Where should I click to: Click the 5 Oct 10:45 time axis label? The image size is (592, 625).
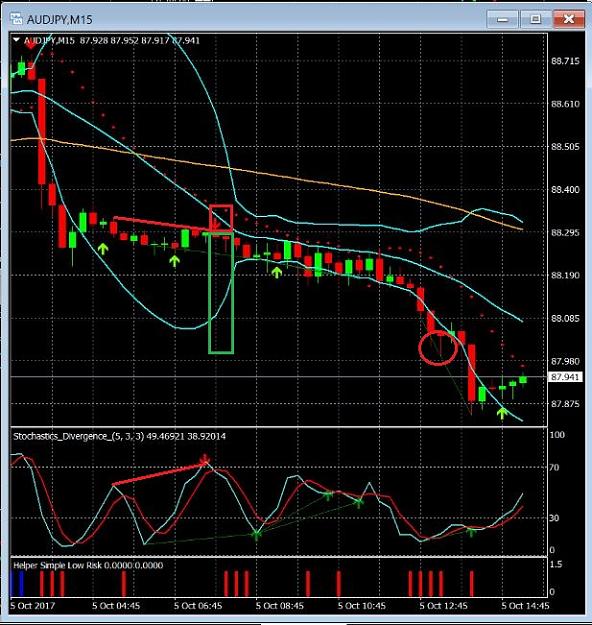pos(362,606)
